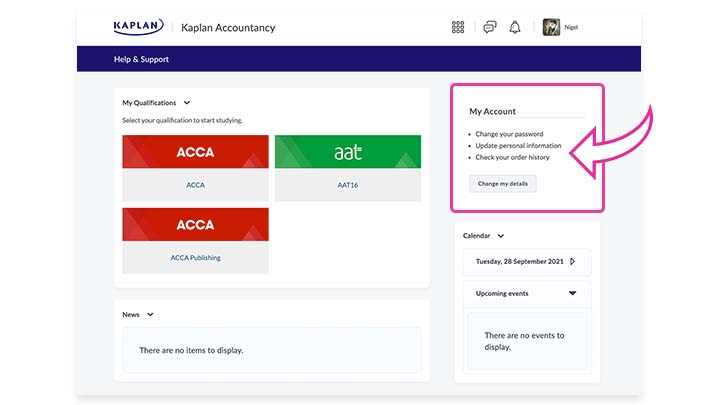720x405 pixels.
Task: Expand the Calendar chevron
Action: (x=501, y=236)
